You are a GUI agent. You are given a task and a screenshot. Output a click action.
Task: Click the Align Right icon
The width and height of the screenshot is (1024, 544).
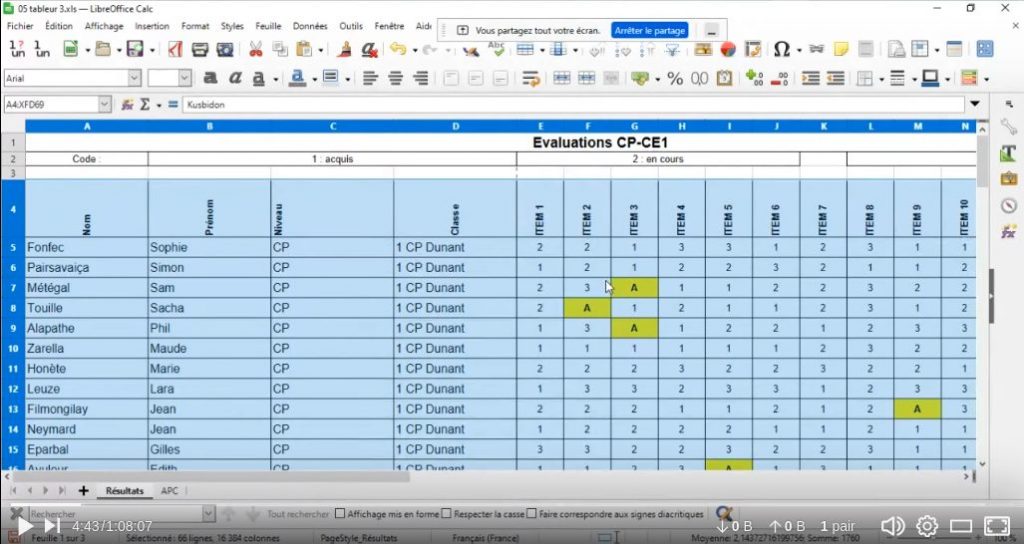click(x=421, y=78)
